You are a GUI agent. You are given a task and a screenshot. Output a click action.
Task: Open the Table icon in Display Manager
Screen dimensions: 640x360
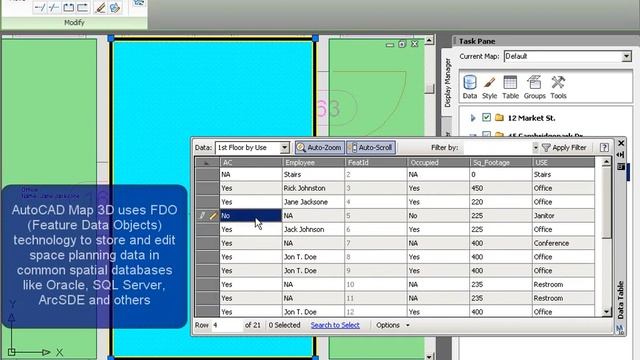click(510, 87)
